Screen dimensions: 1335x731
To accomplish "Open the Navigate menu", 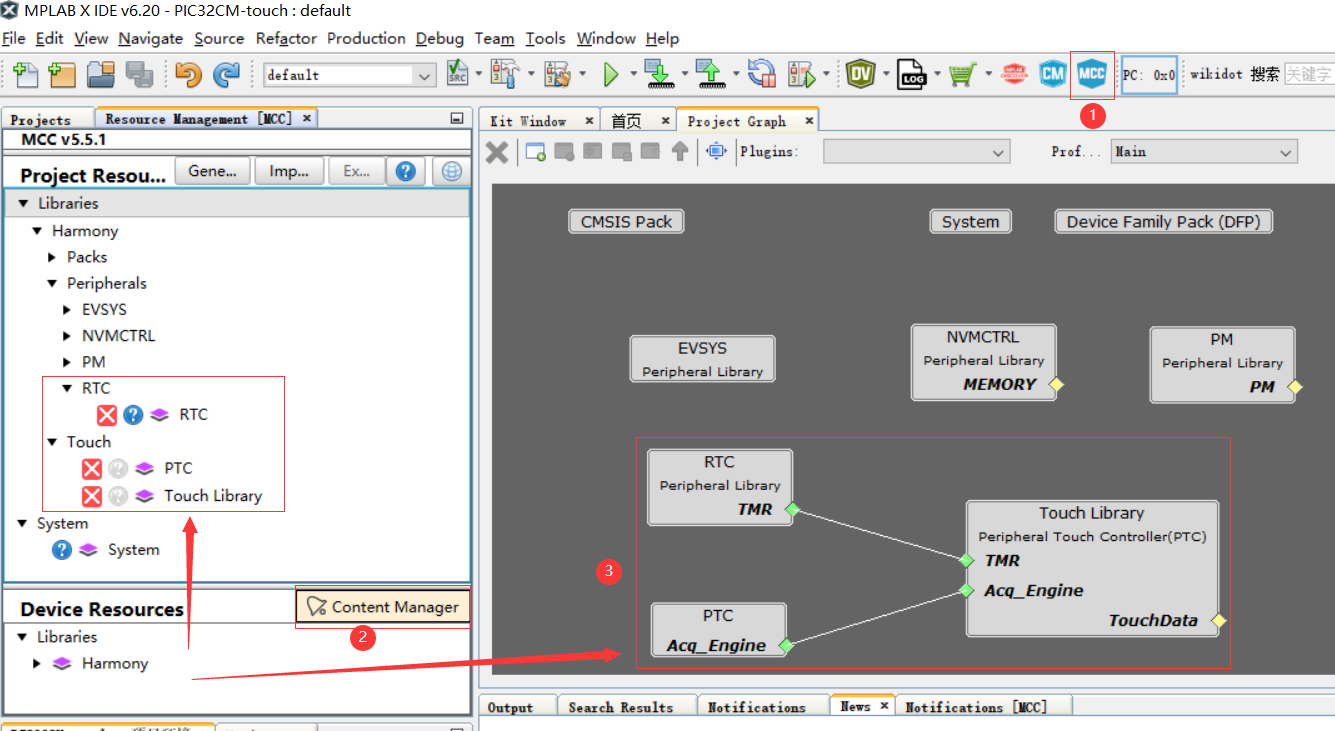I will point(151,39).
